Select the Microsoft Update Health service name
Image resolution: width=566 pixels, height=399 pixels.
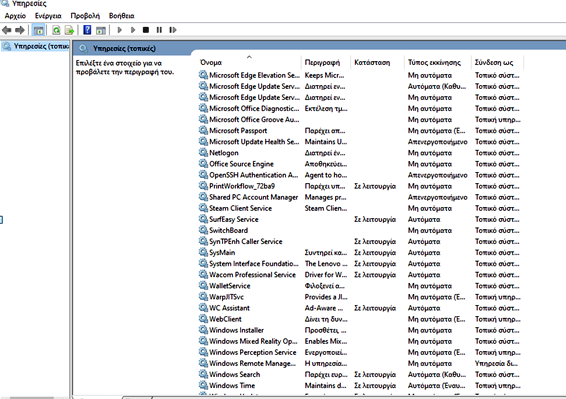tap(254, 142)
